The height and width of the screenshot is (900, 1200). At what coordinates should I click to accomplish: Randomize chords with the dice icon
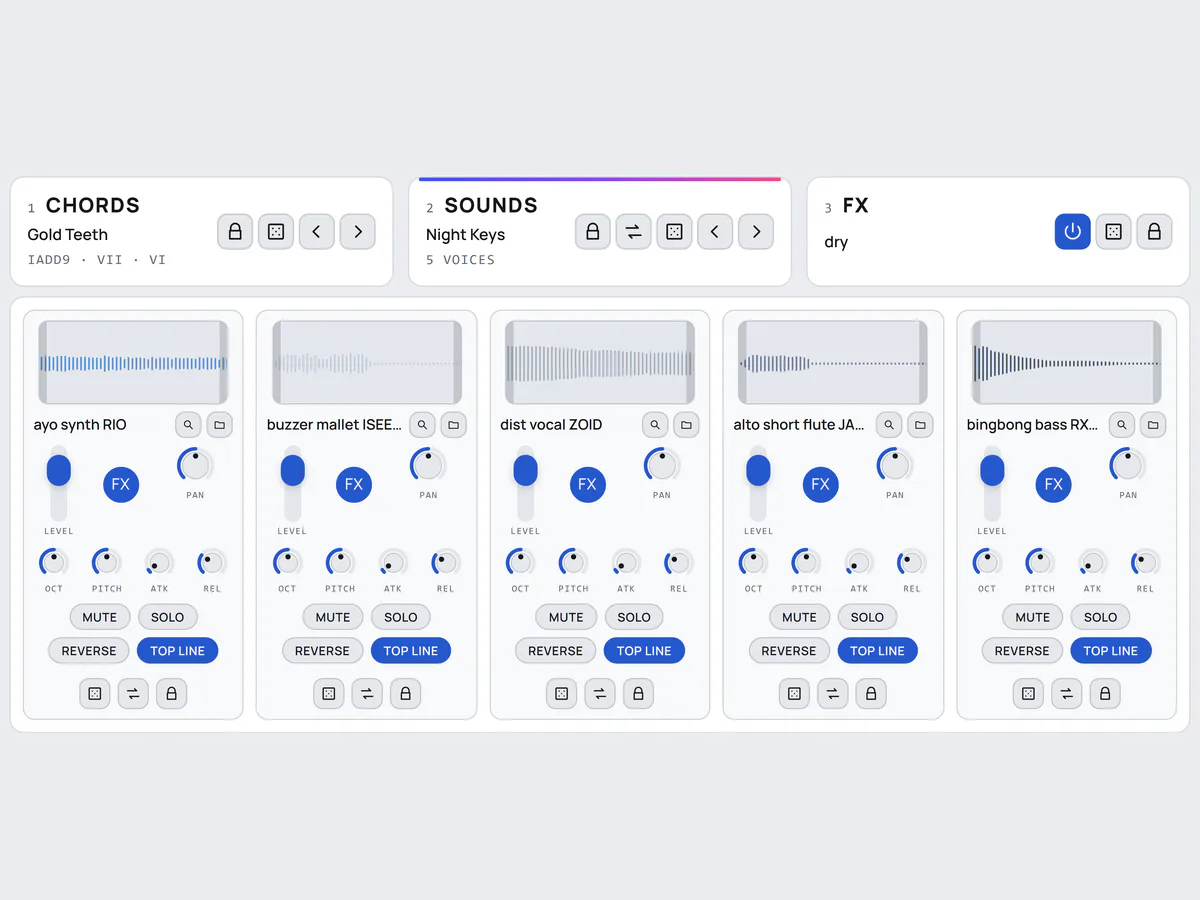276,232
